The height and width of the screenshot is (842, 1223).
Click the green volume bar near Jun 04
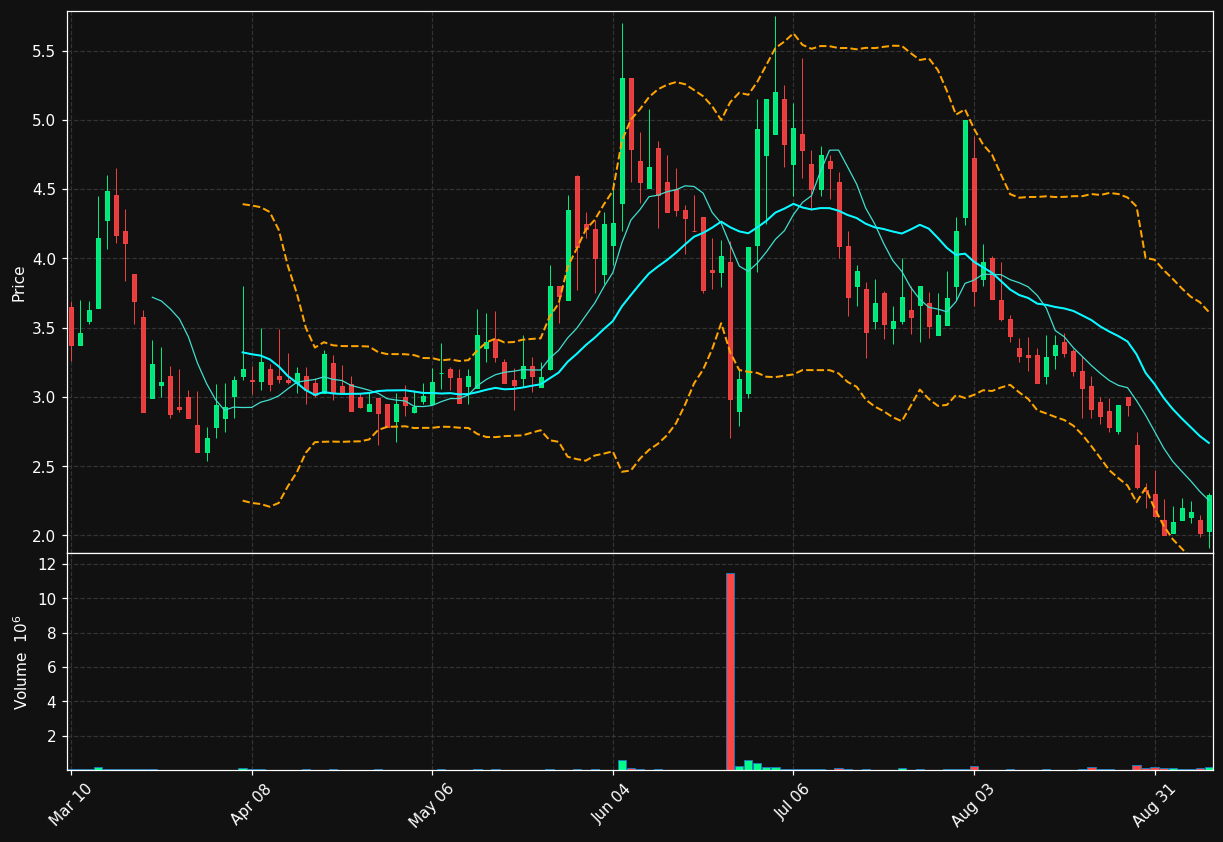[x=622, y=765]
